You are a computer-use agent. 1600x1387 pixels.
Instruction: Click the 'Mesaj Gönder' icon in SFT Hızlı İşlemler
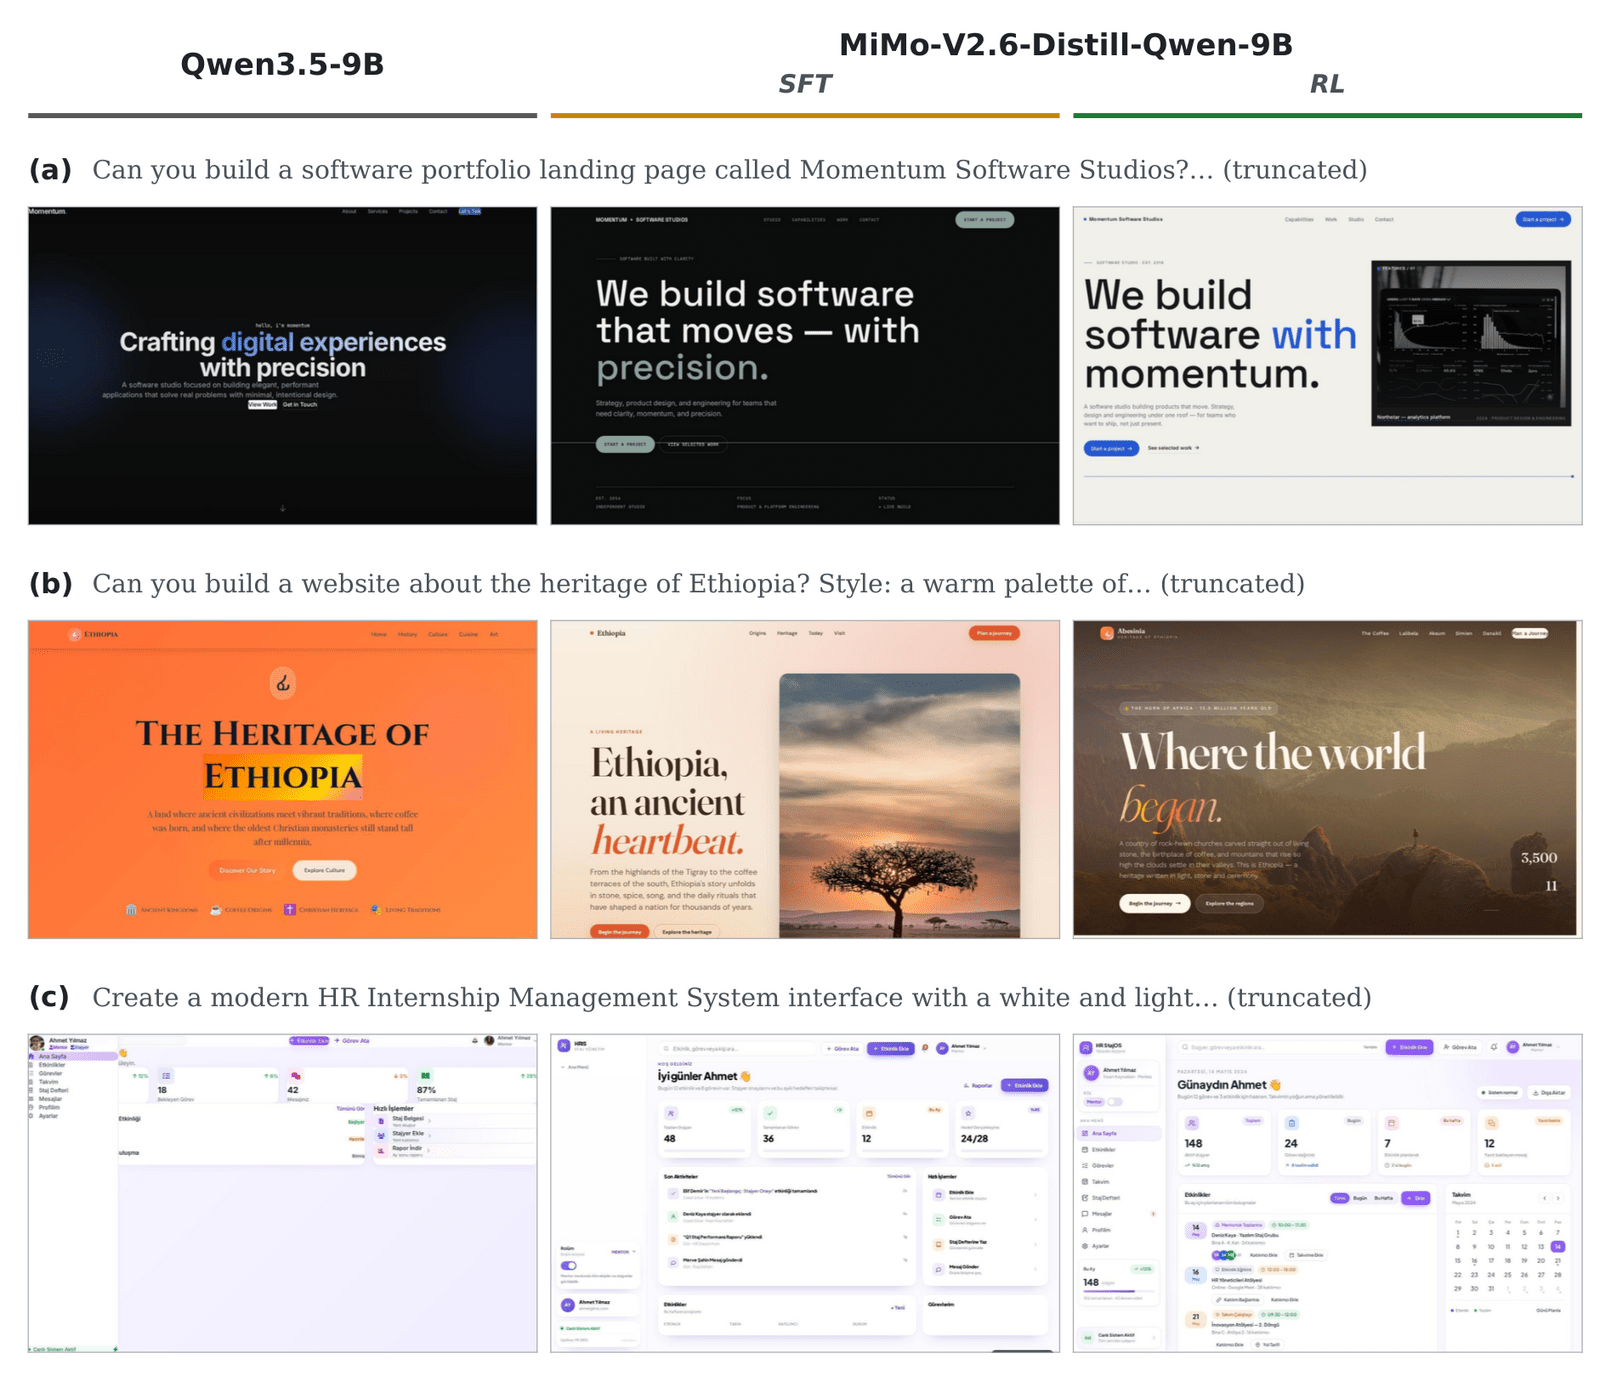tap(938, 1268)
